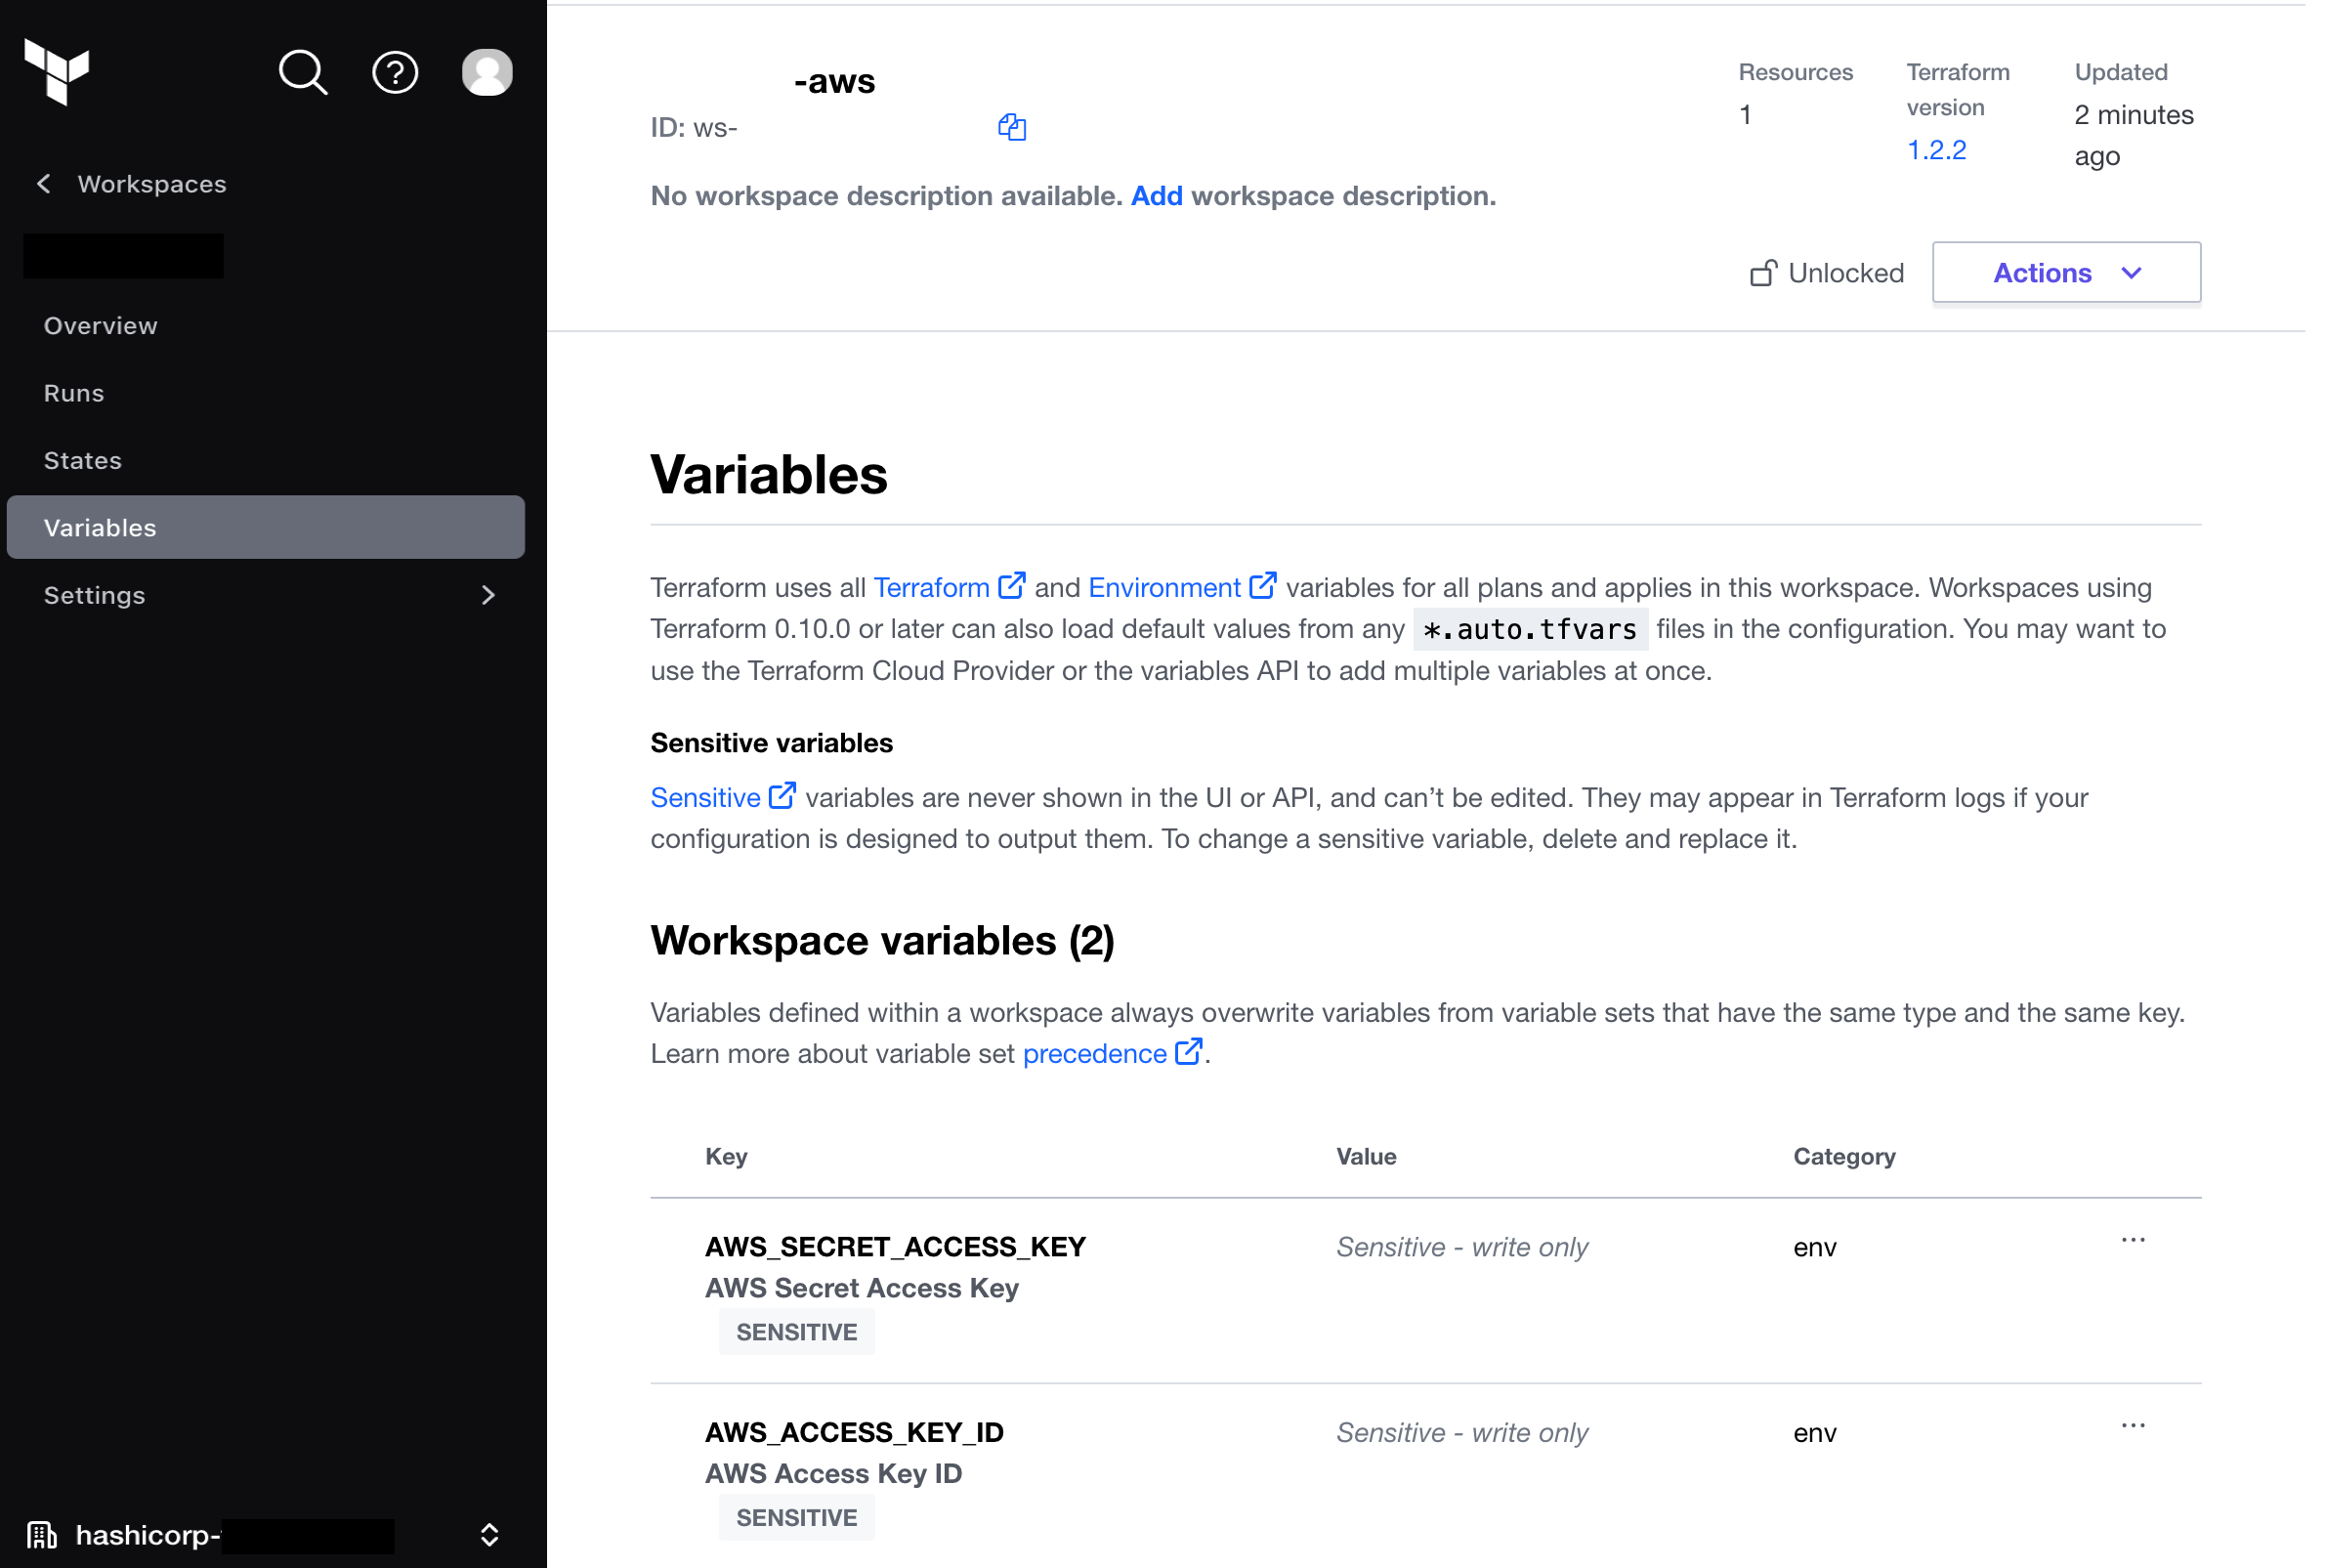Click the Terraform logo icon
This screenshot has height=1568, width=2325.
tap(57, 72)
